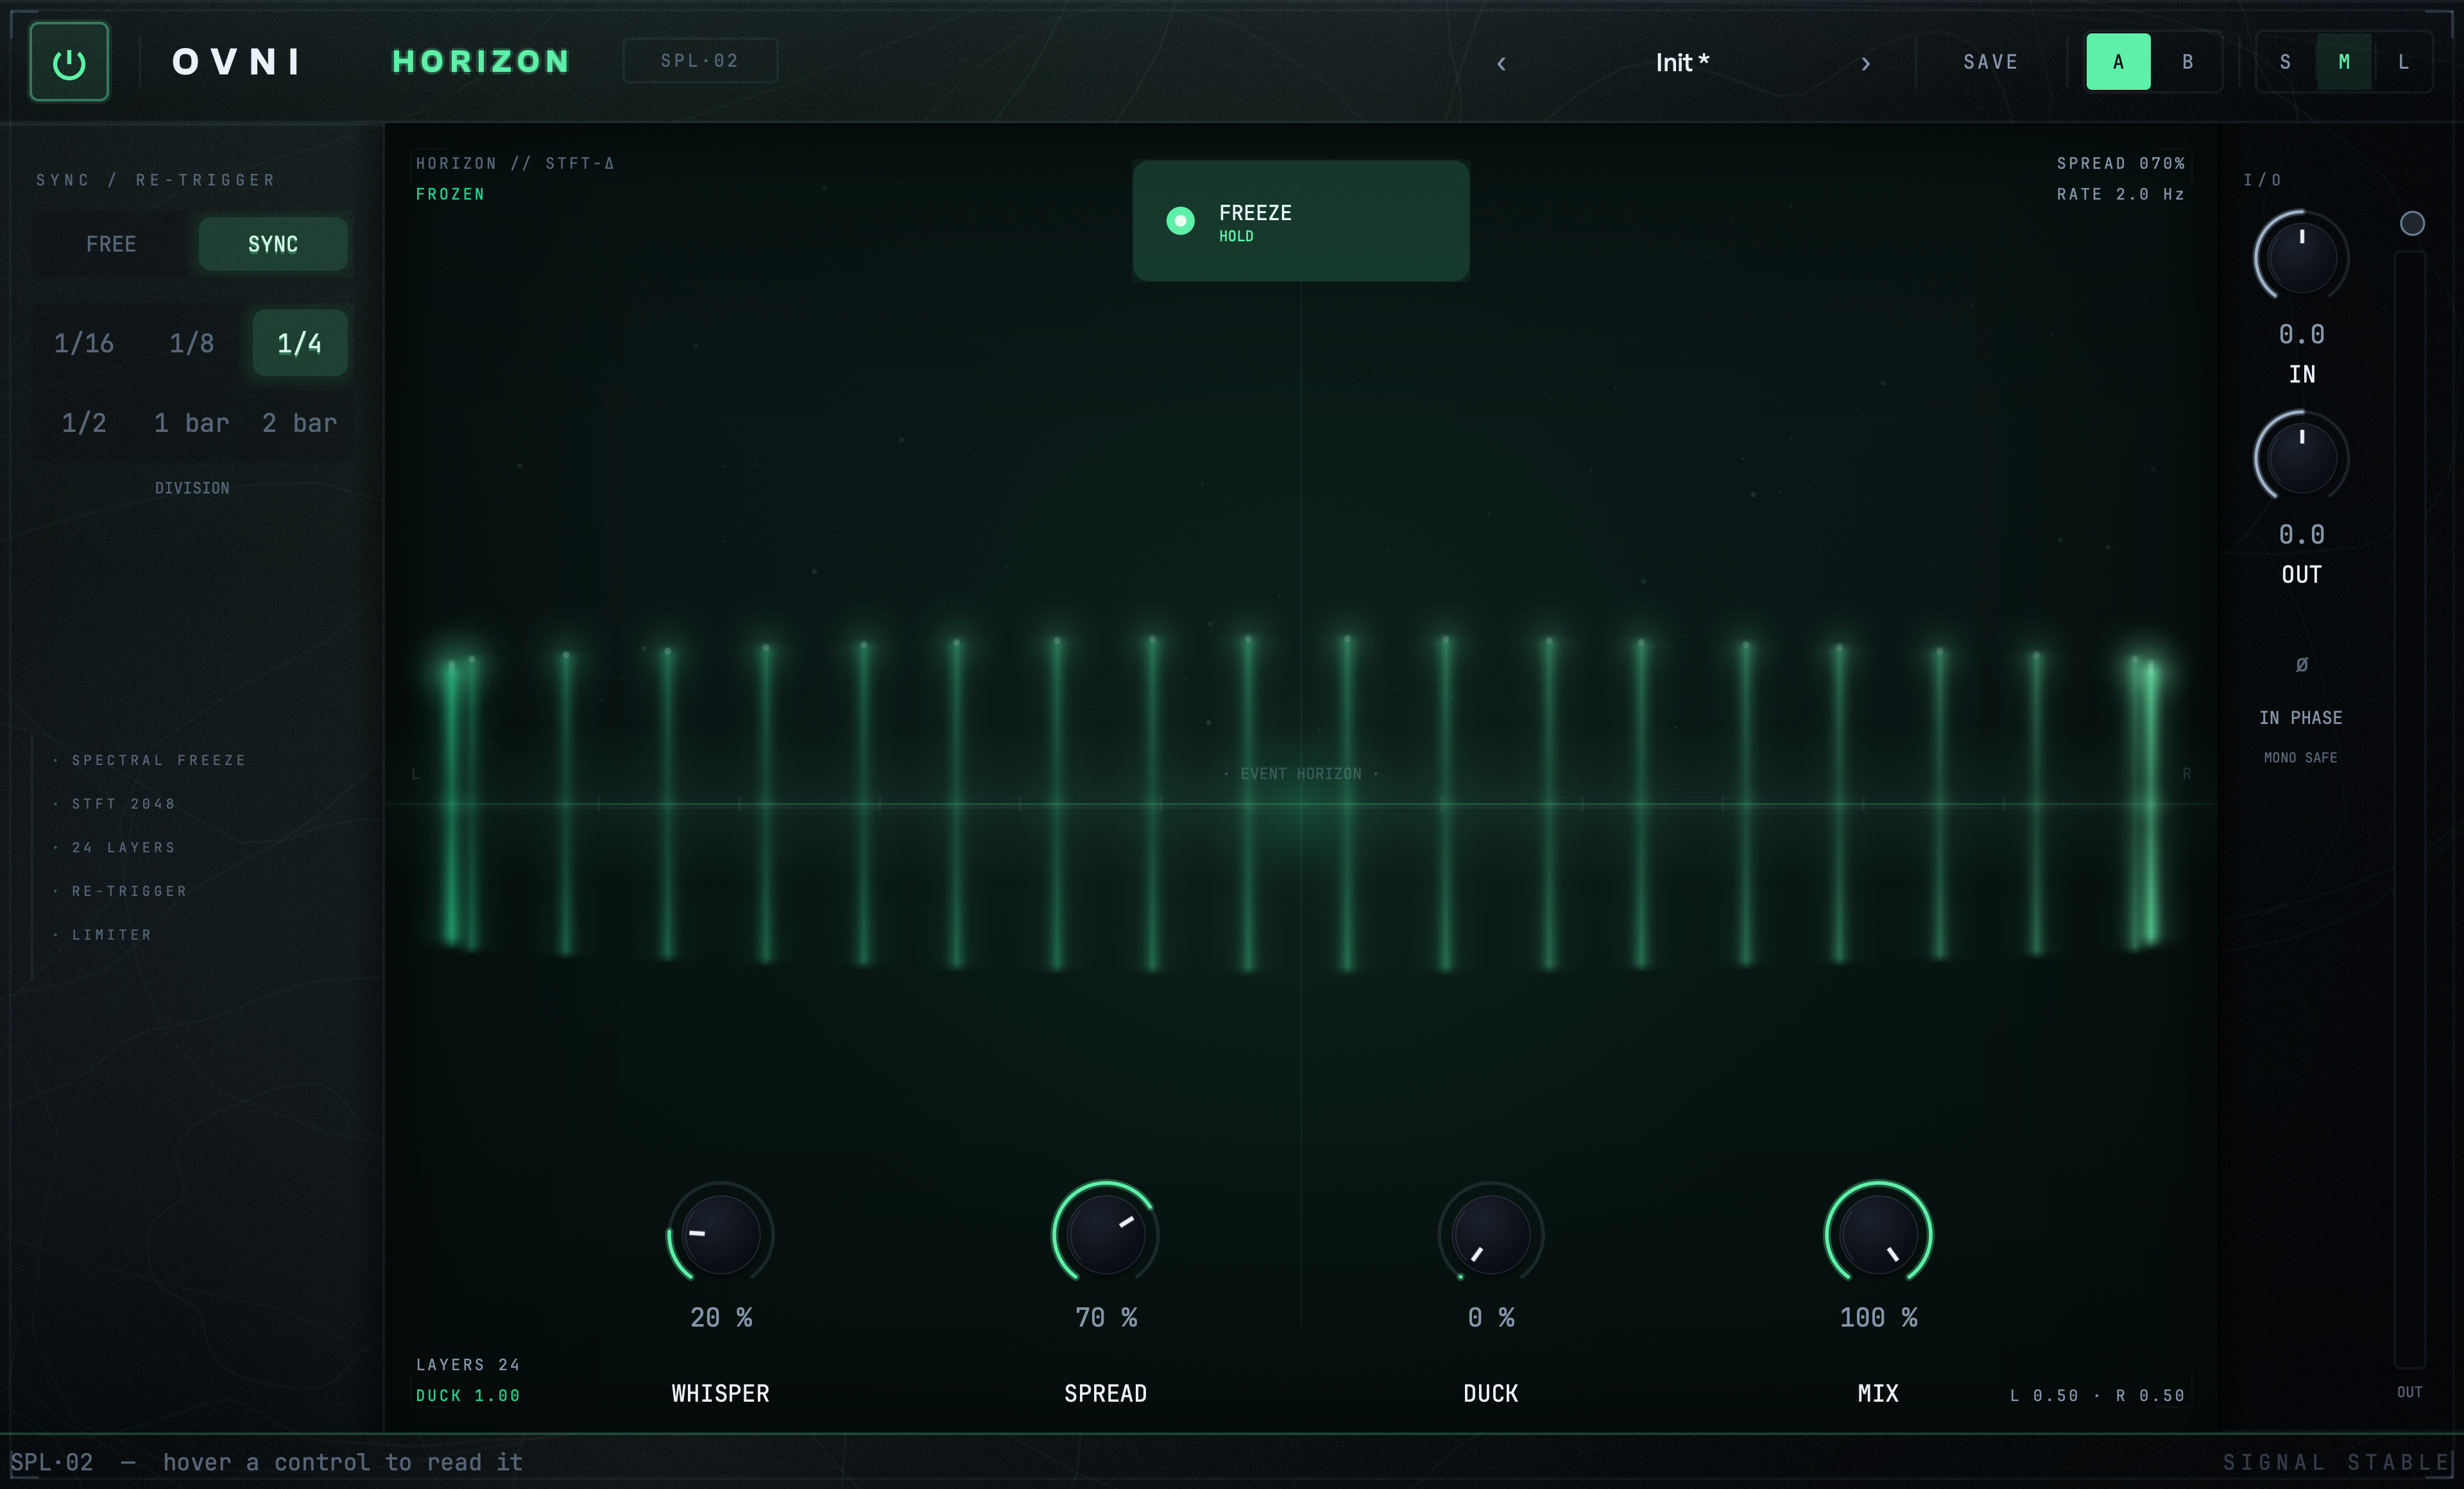Choose the 1/8 division
This screenshot has height=1489, width=2464.
[192, 343]
